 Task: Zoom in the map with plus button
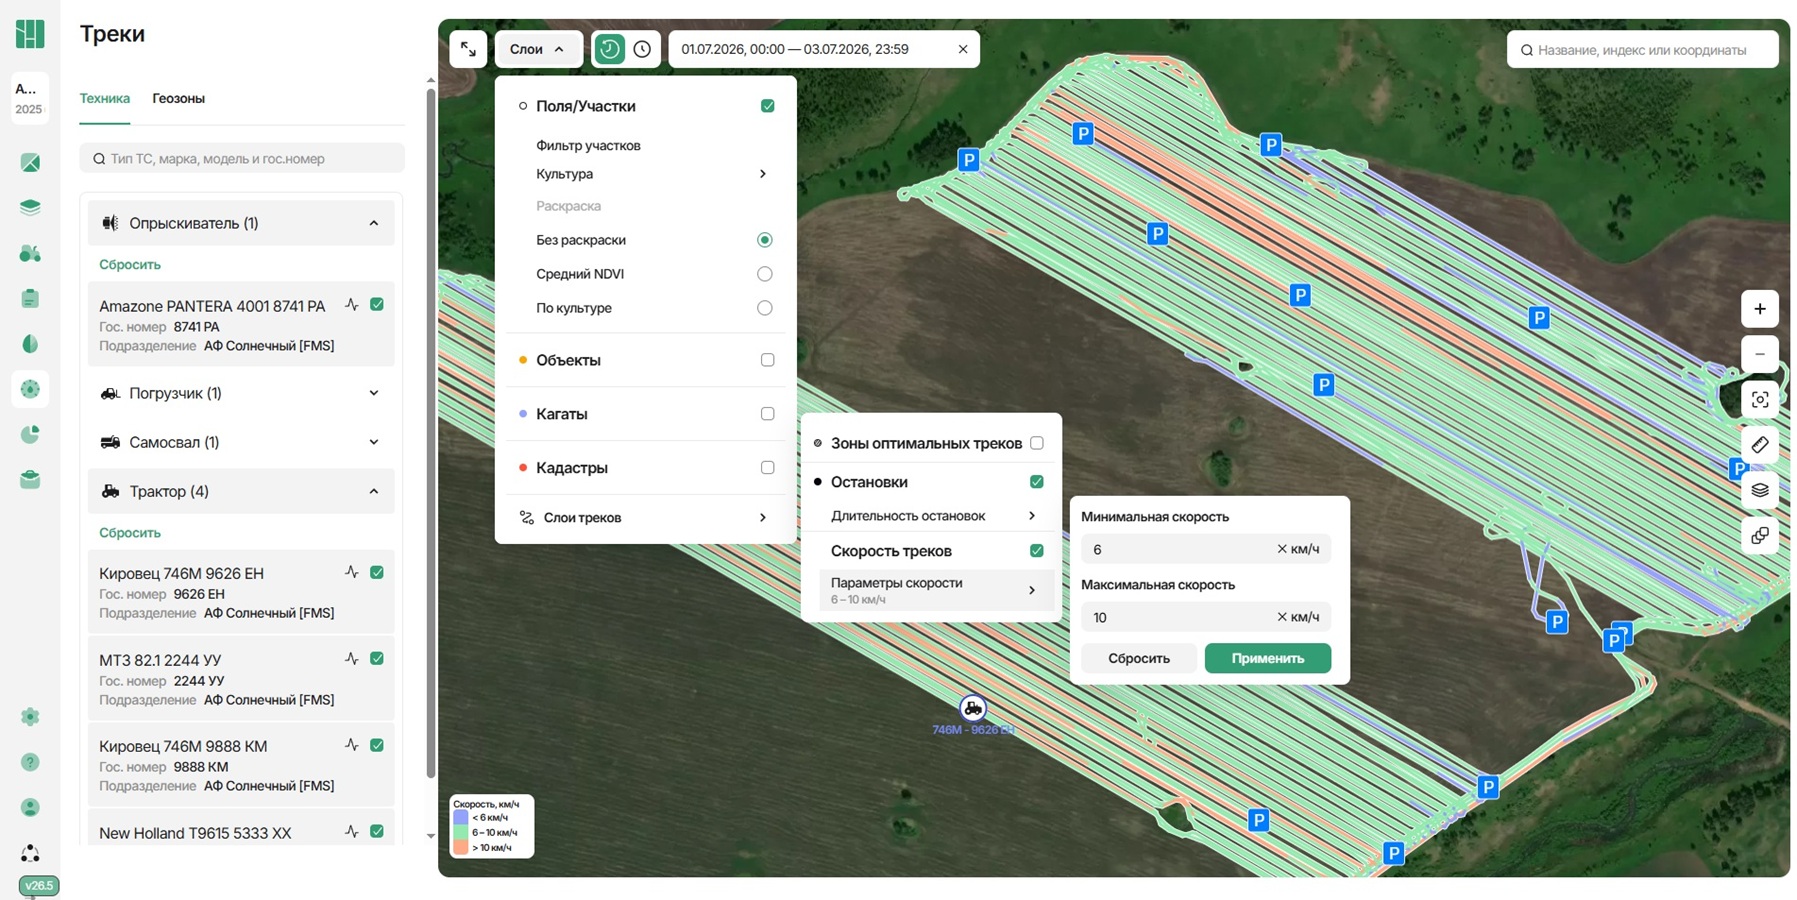[1760, 309]
